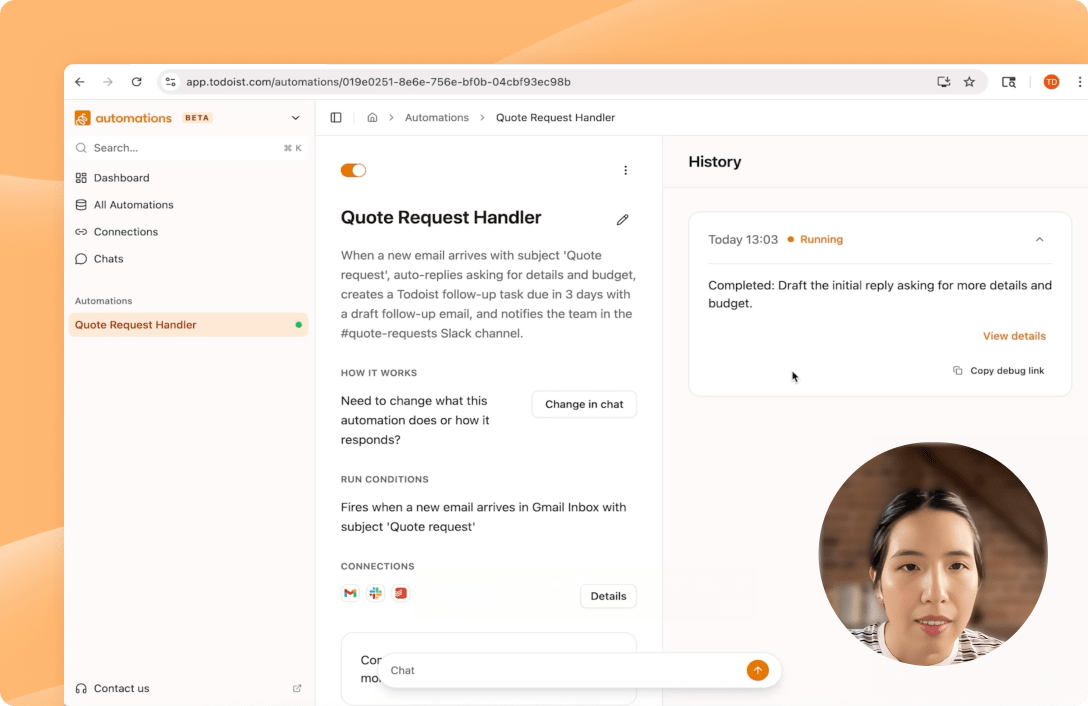Image resolution: width=1088 pixels, height=706 pixels.
Task: Click Contact us in the sidebar footer
Action: coord(121,689)
